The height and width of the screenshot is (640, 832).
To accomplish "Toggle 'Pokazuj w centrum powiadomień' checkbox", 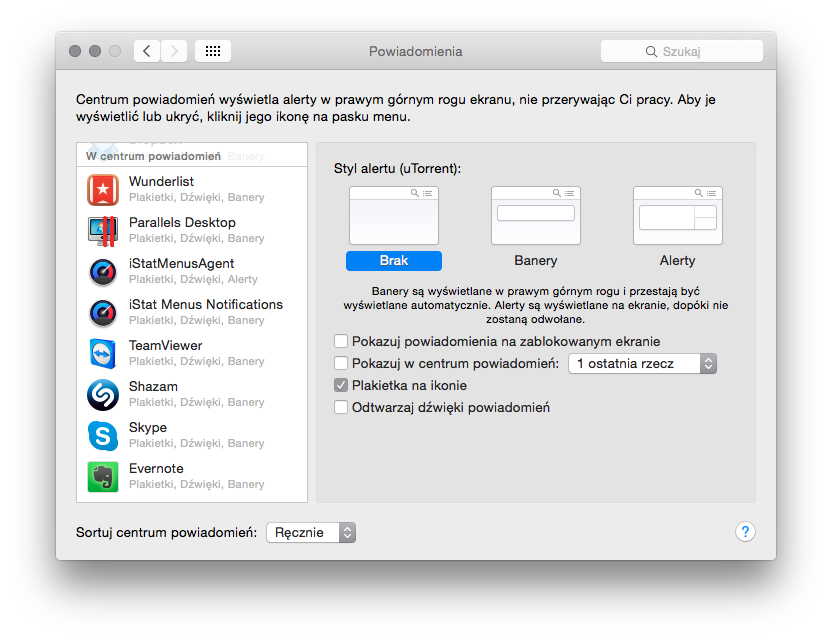I will [x=341, y=364].
